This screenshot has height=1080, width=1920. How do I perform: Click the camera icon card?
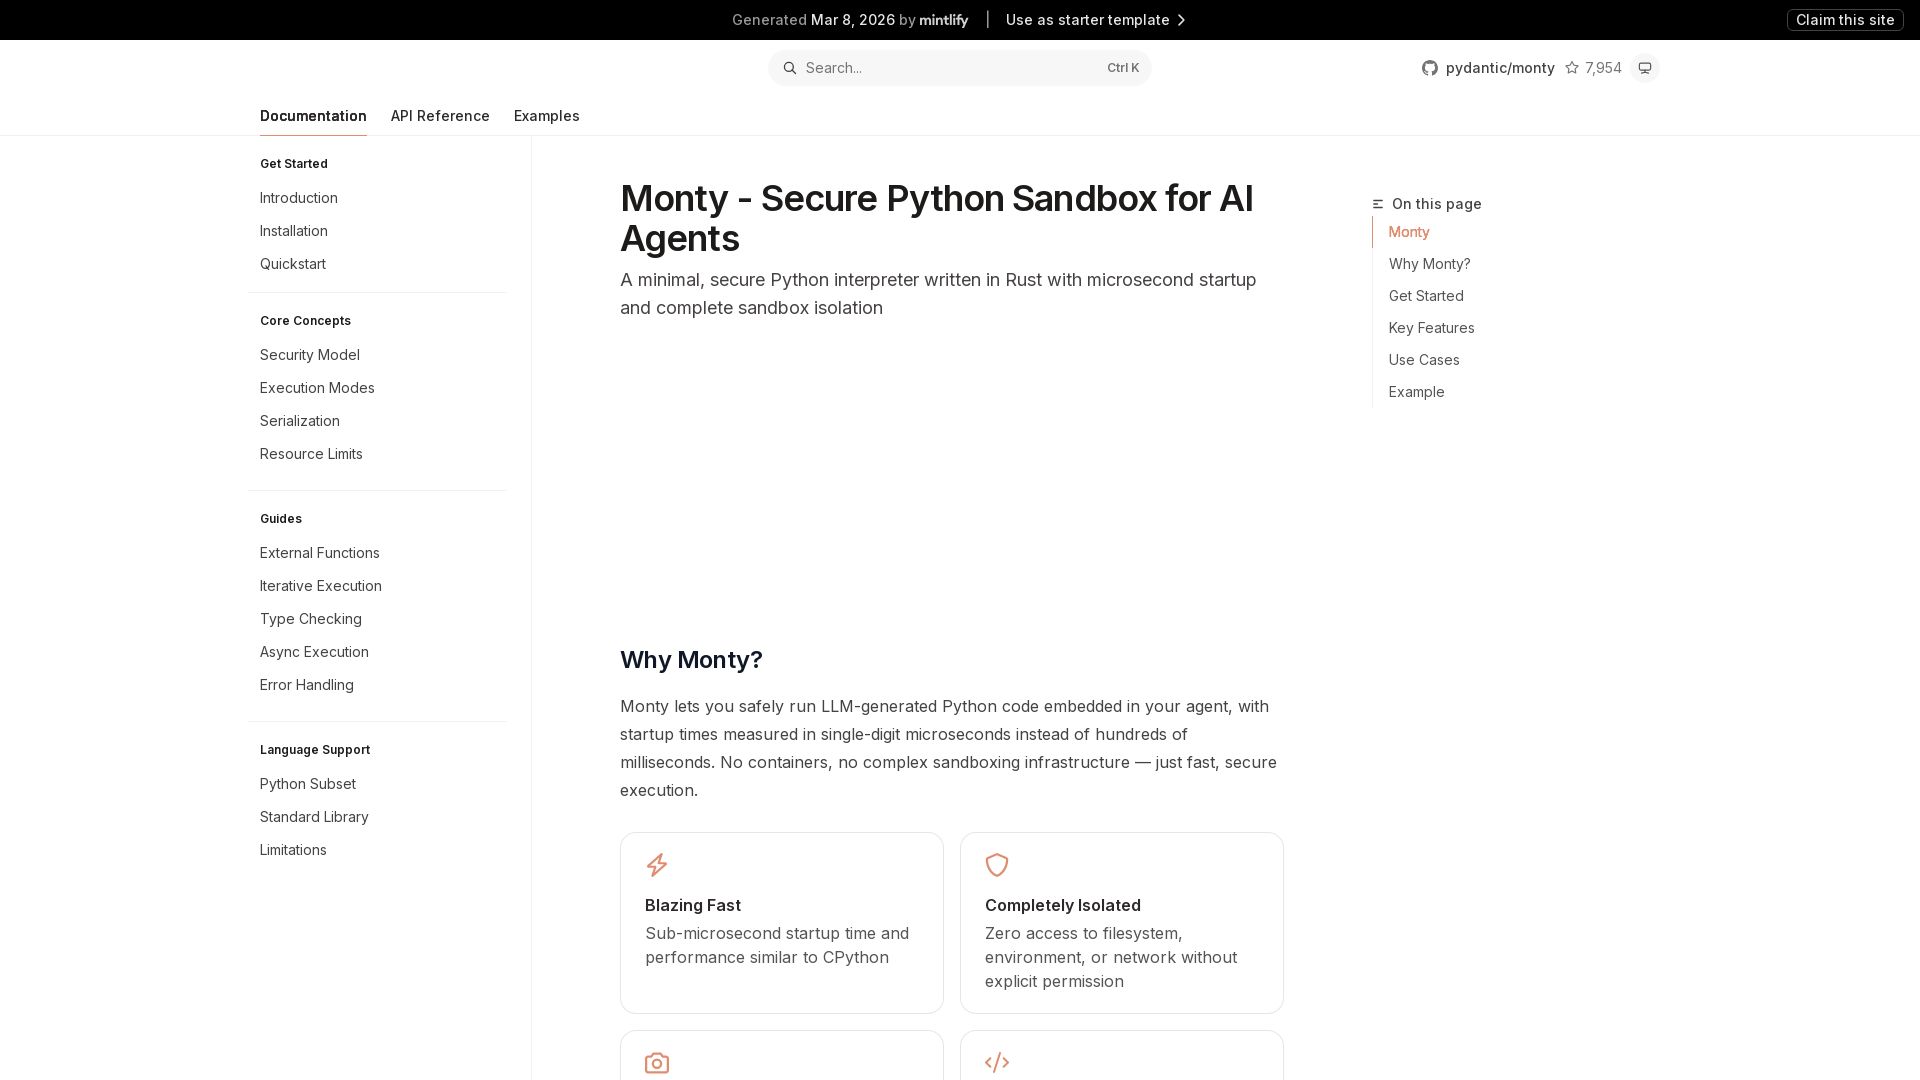point(657,1063)
